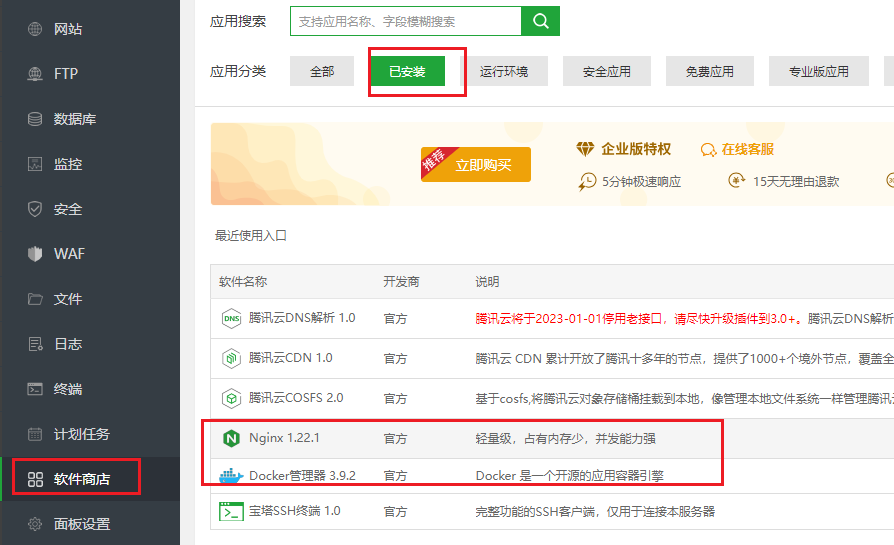The width and height of the screenshot is (894, 545).
Task: Click the 基于cosfs description text
Action: click(x=684, y=398)
